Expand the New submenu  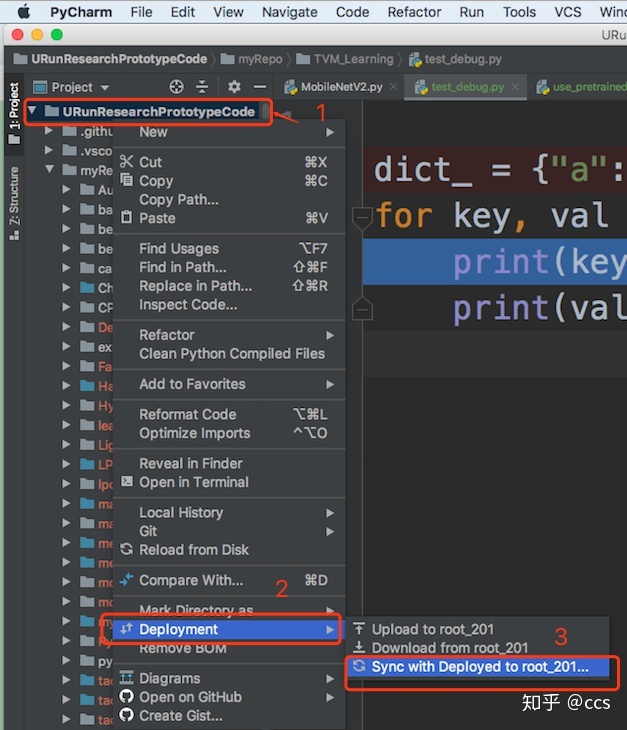coord(229,132)
